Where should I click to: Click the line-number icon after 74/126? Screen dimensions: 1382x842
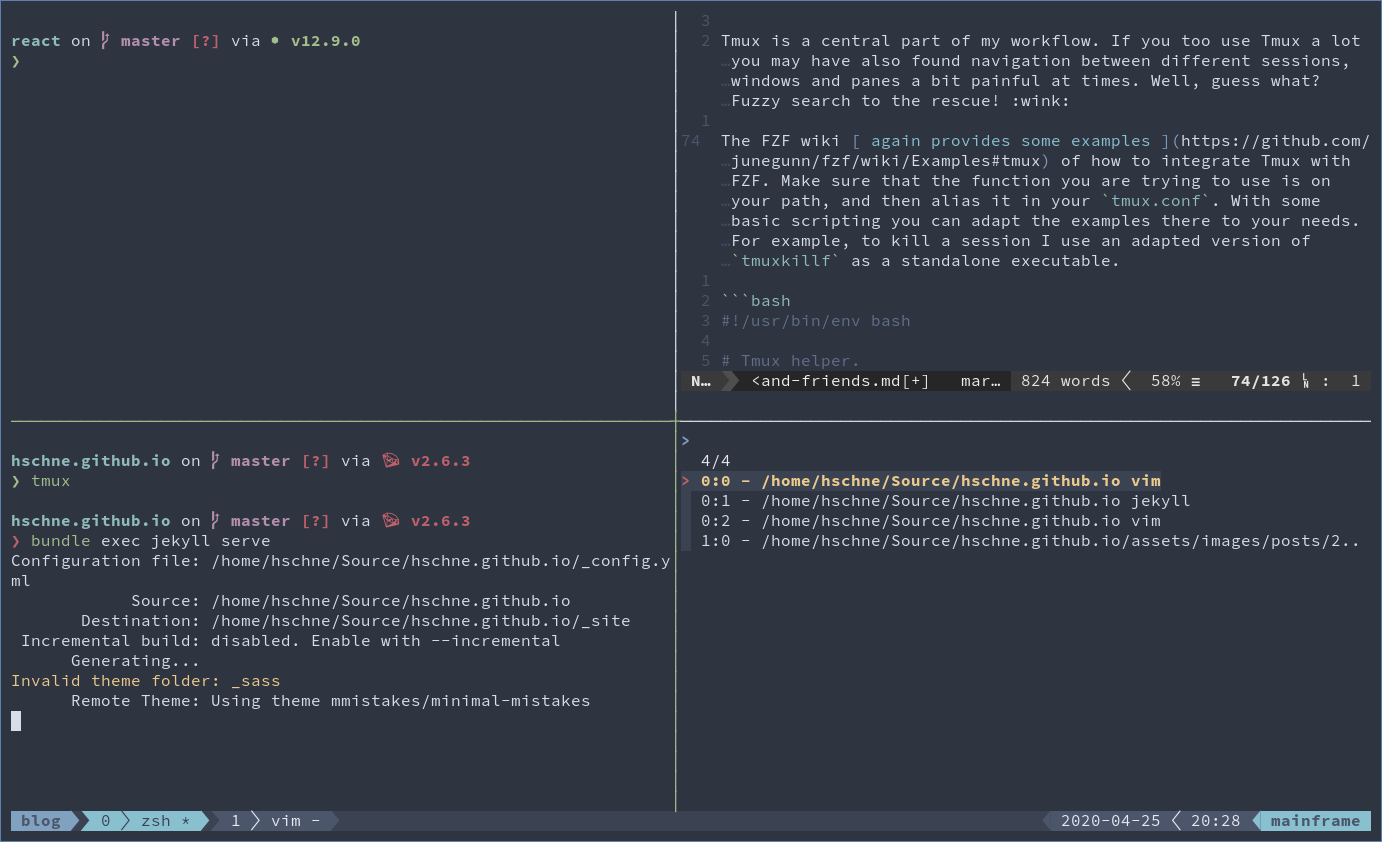point(1306,381)
